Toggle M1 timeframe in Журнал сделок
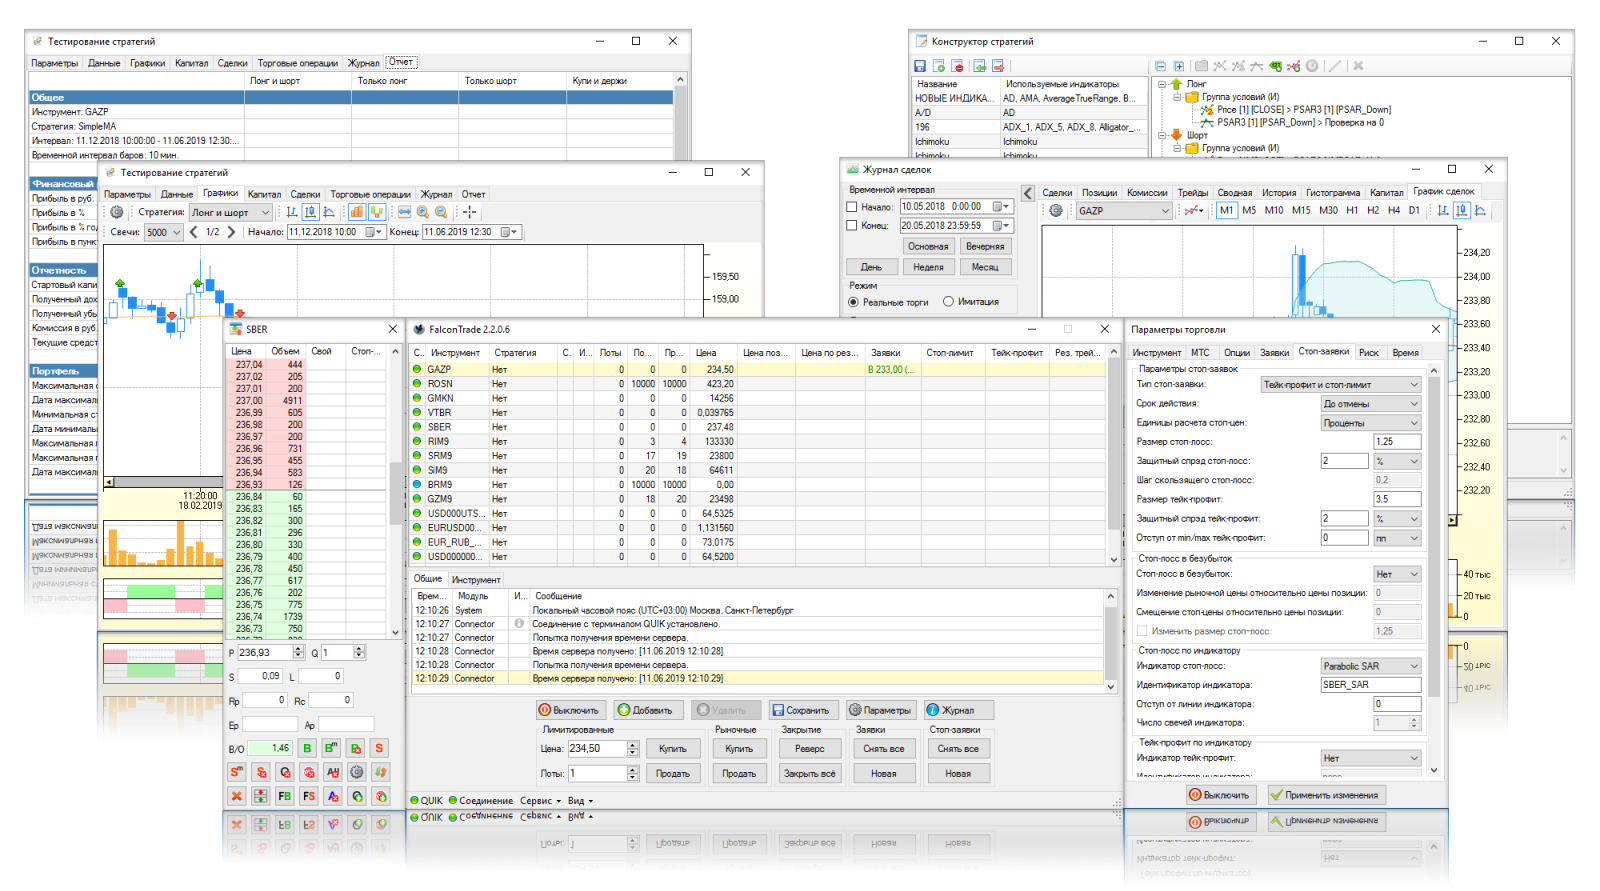 point(1227,211)
